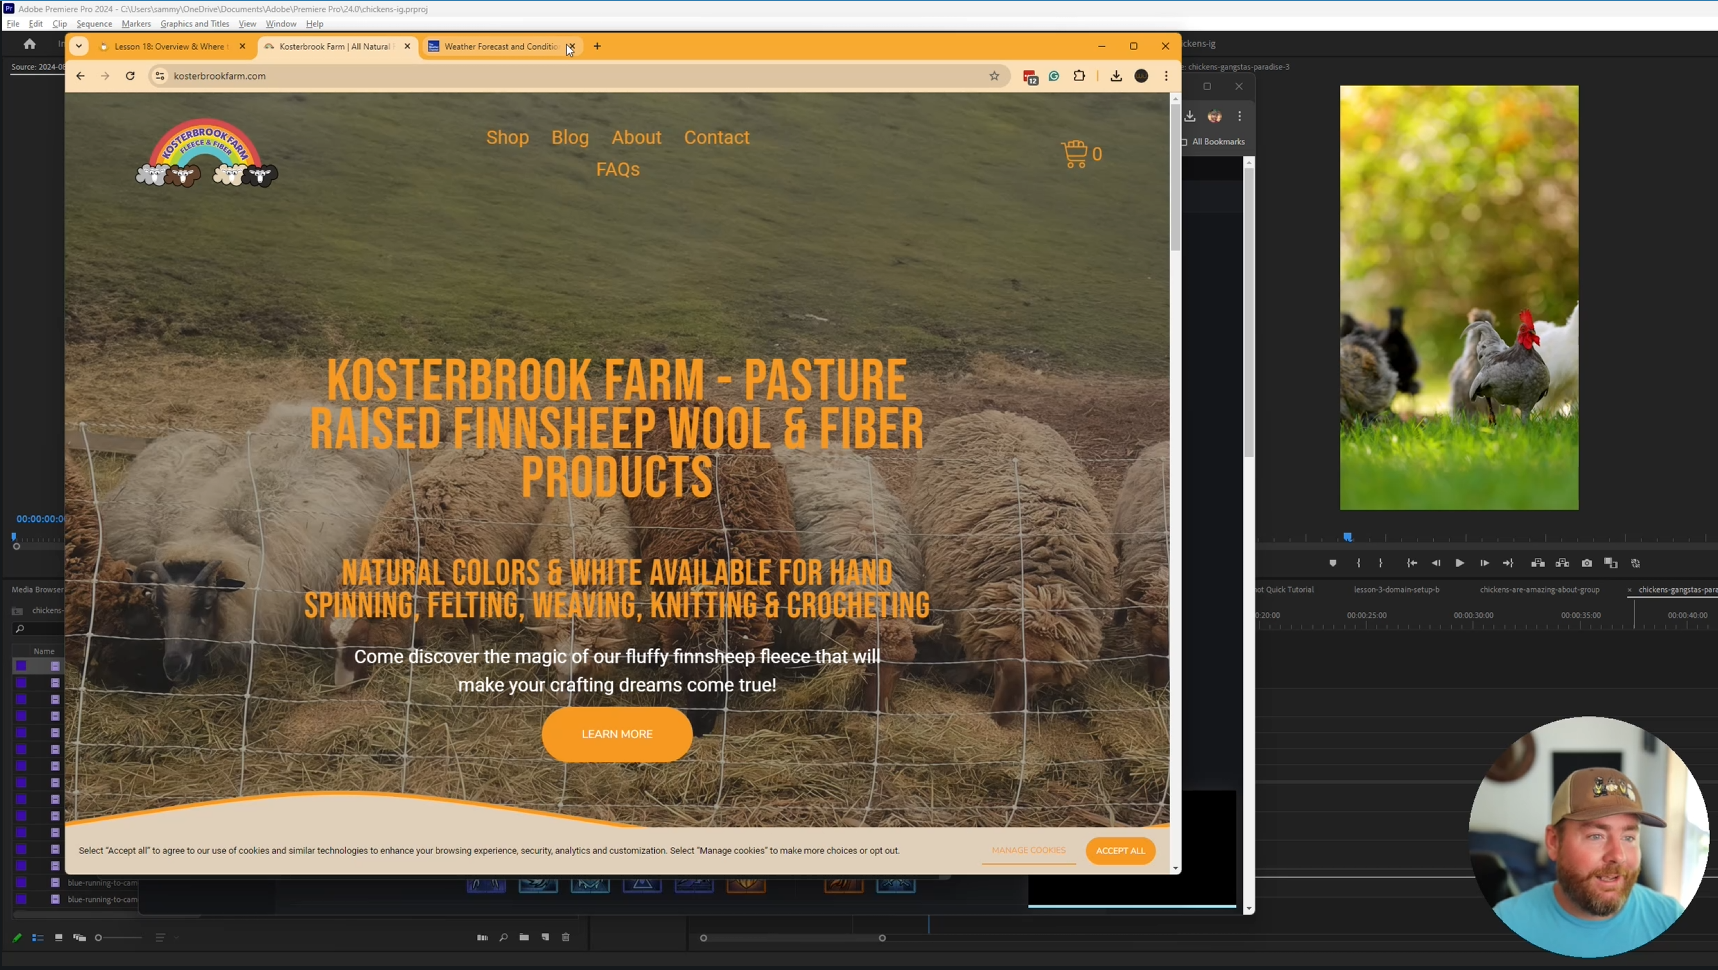Create a New Bin in Project panel
Viewport: 1718px width, 970px height.
pyautogui.click(x=524, y=938)
